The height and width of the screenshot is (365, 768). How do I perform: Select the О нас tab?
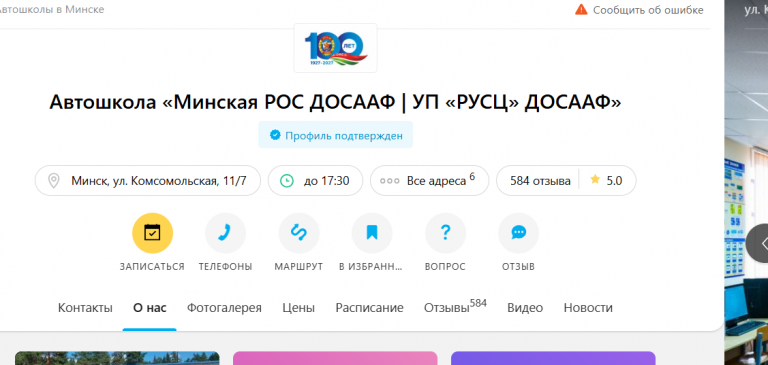pos(150,308)
